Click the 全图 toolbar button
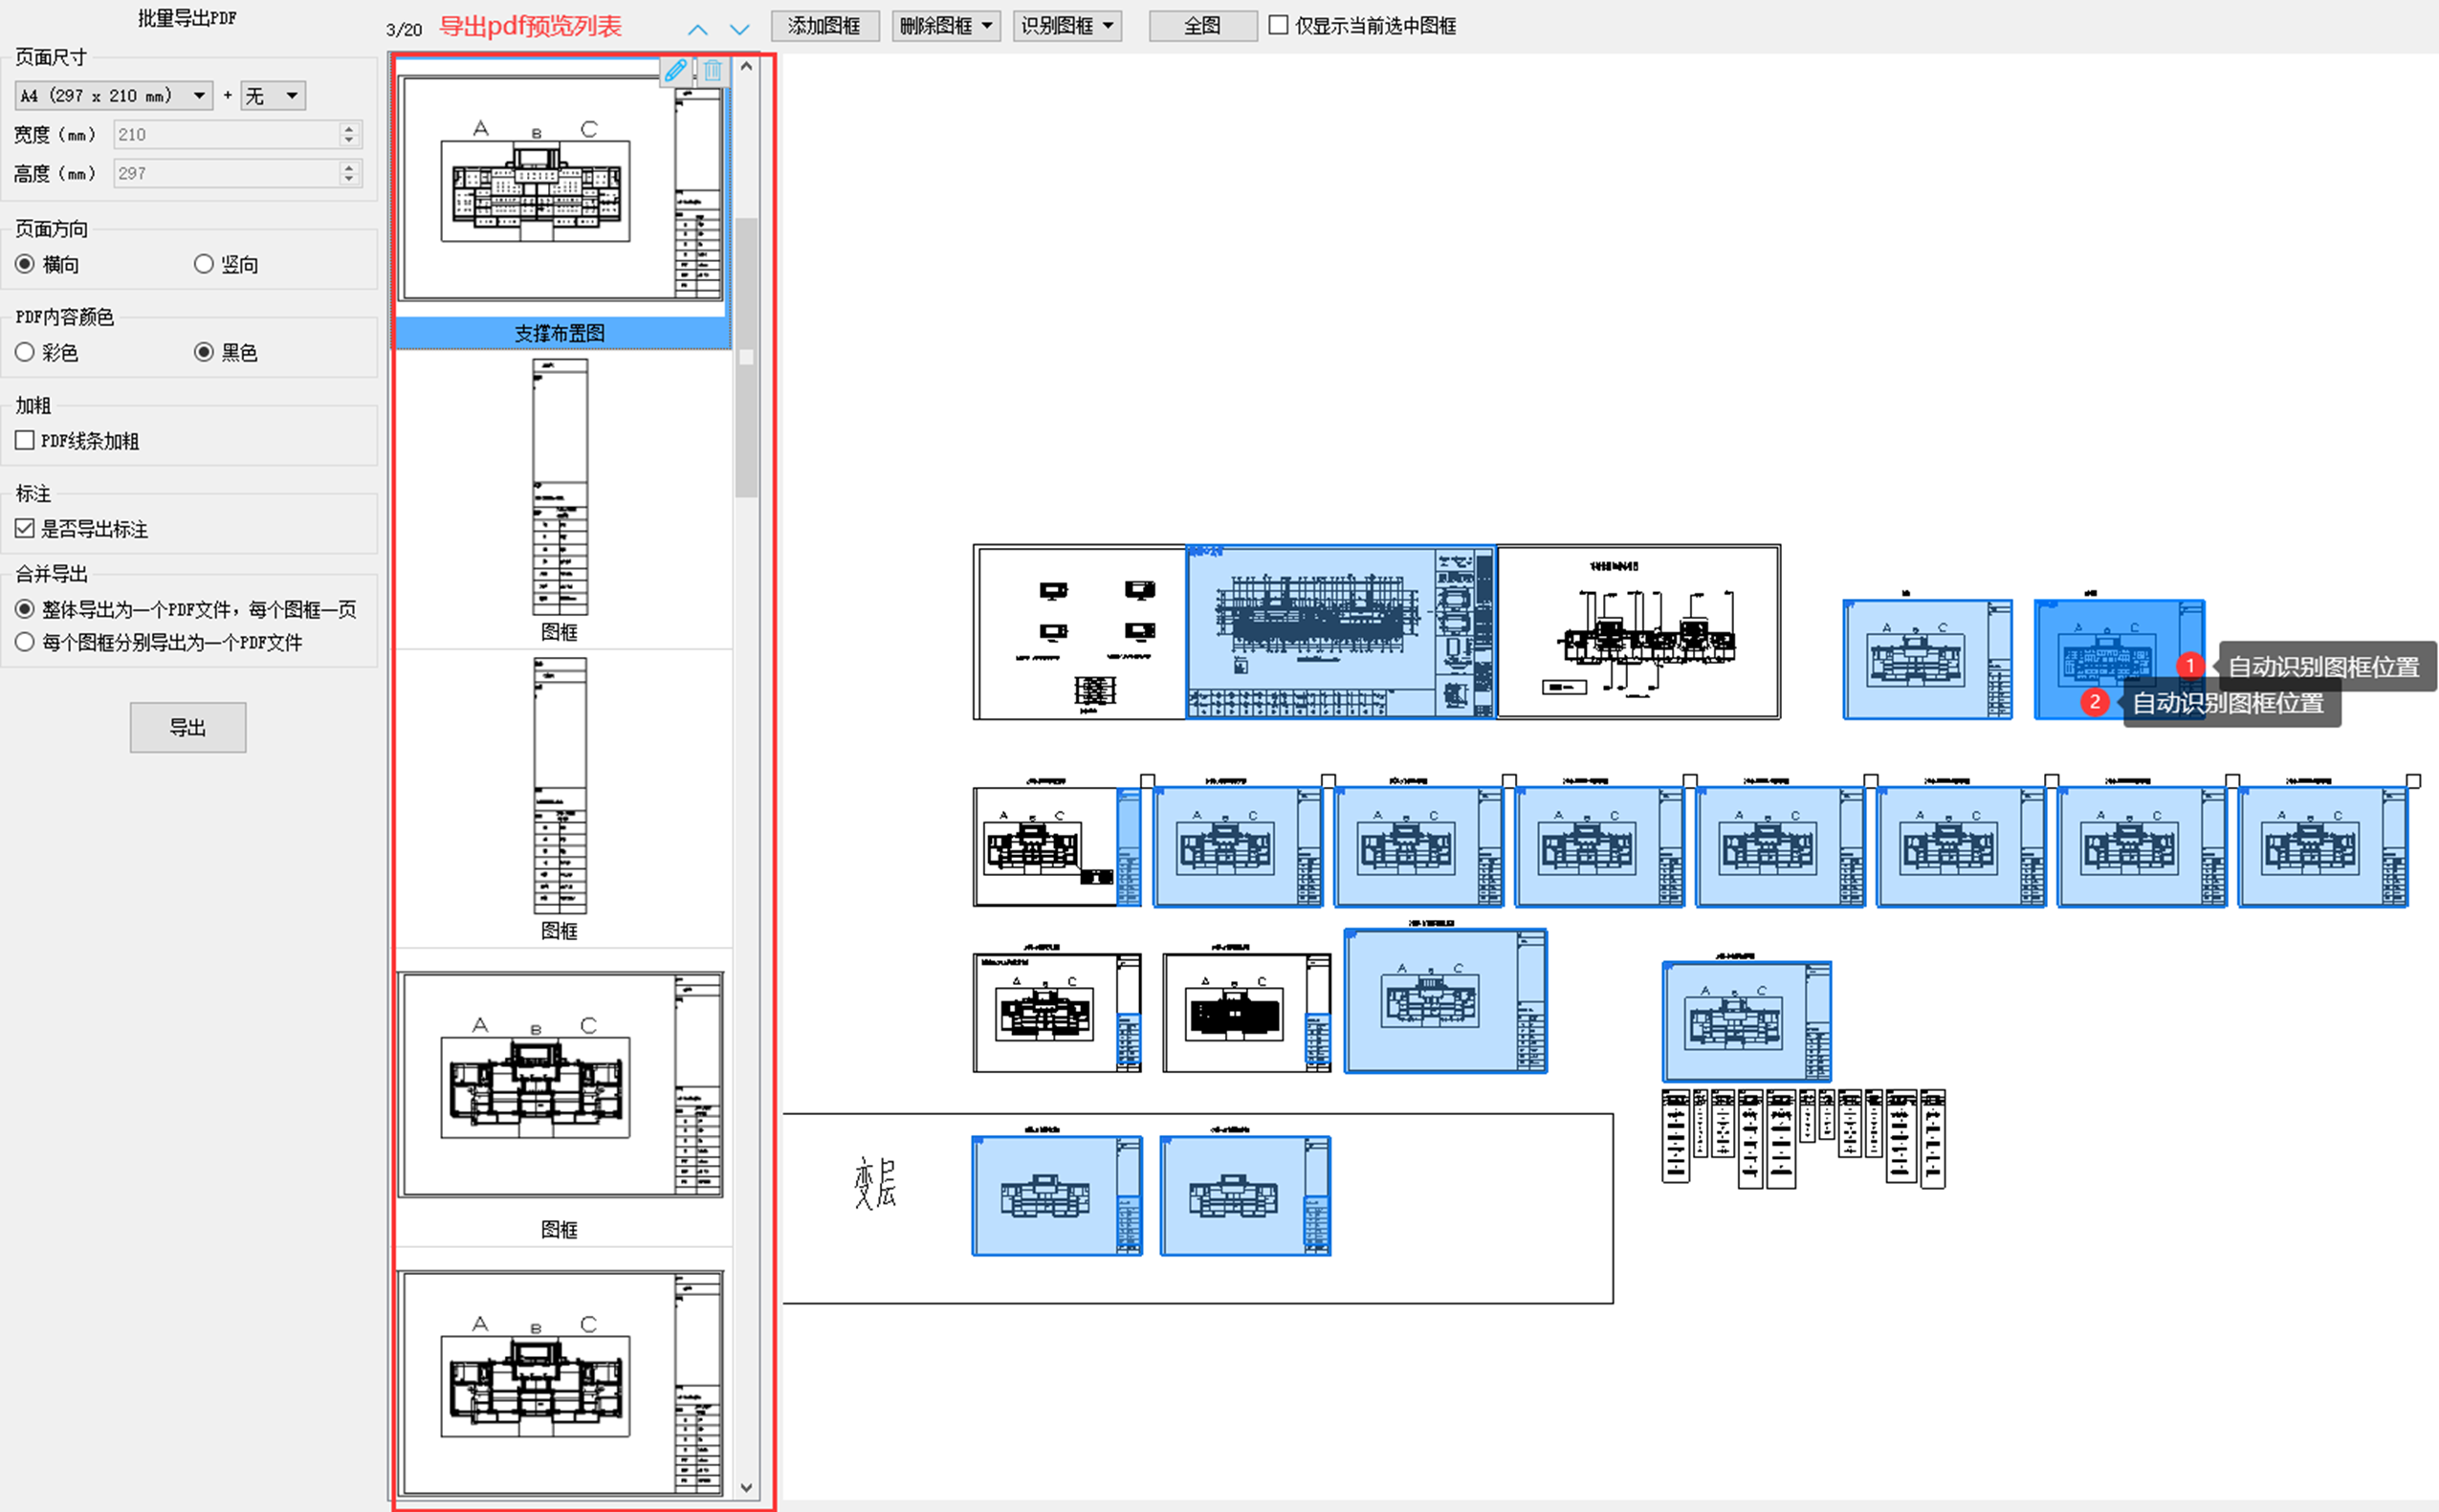The height and width of the screenshot is (1512, 2439). tap(1202, 26)
